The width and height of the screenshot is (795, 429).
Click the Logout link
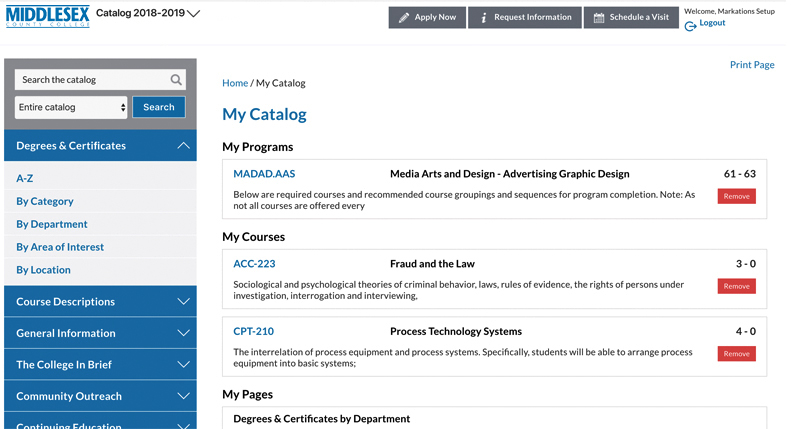712,23
